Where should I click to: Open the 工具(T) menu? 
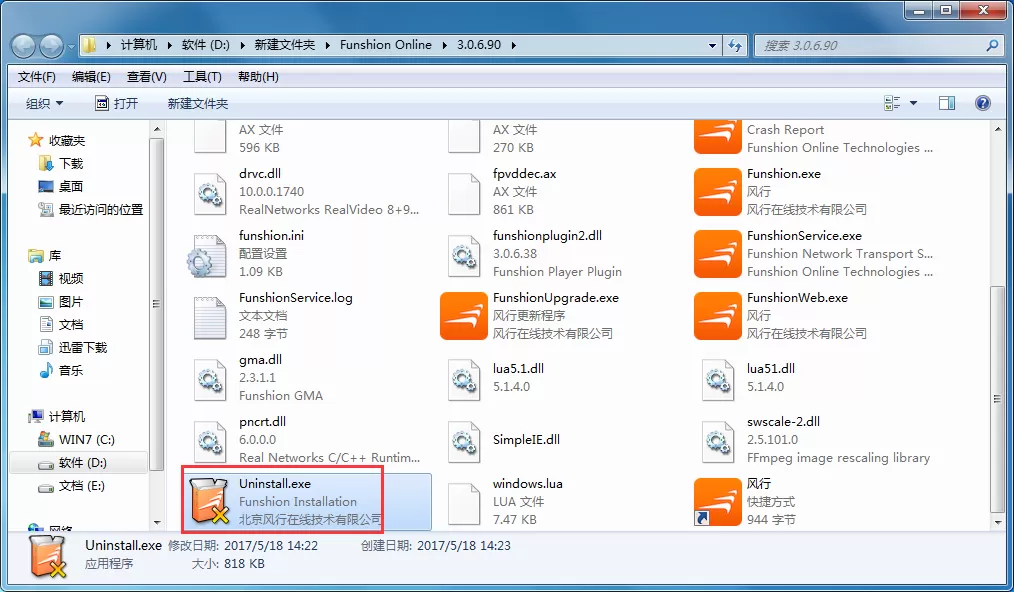pyautogui.click(x=202, y=77)
